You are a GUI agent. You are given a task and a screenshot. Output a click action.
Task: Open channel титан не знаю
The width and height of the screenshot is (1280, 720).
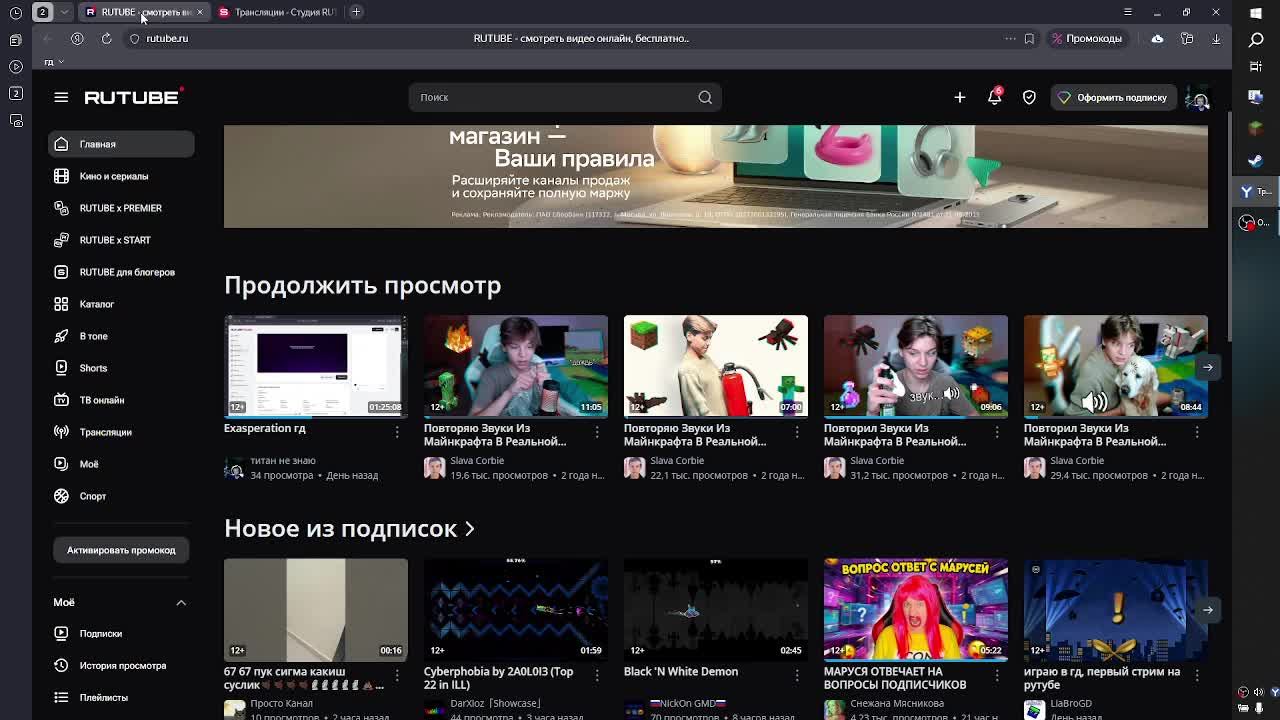click(283, 461)
